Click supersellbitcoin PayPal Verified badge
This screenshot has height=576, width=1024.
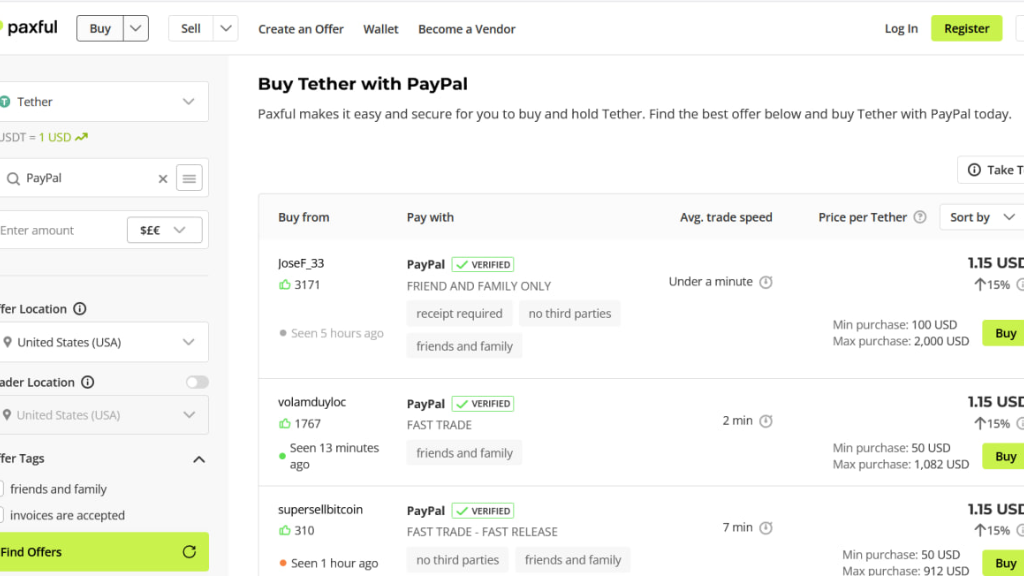click(483, 511)
